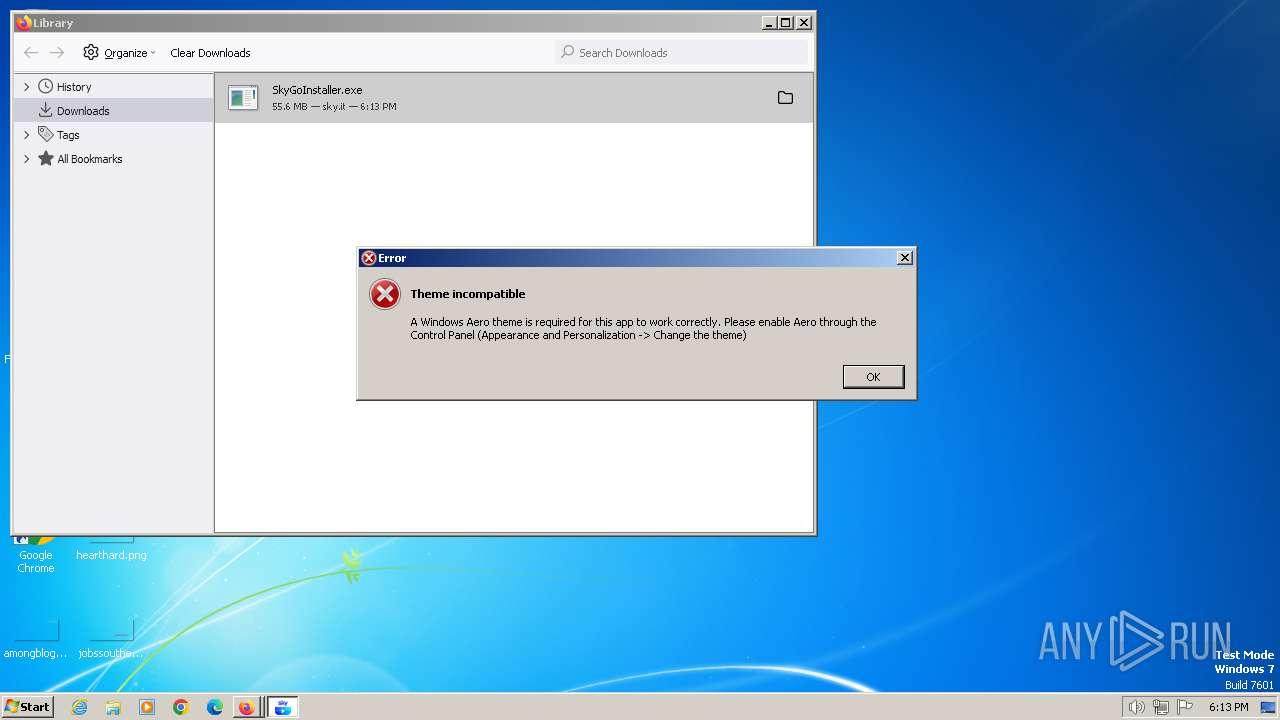The width and height of the screenshot is (1280, 720).
Task: Maximize the Library window
Action: pyautogui.click(x=786, y=22)
